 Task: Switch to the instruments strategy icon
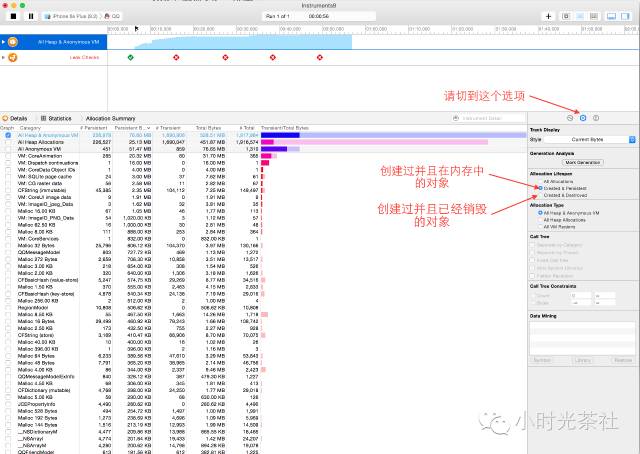point(580,16)
